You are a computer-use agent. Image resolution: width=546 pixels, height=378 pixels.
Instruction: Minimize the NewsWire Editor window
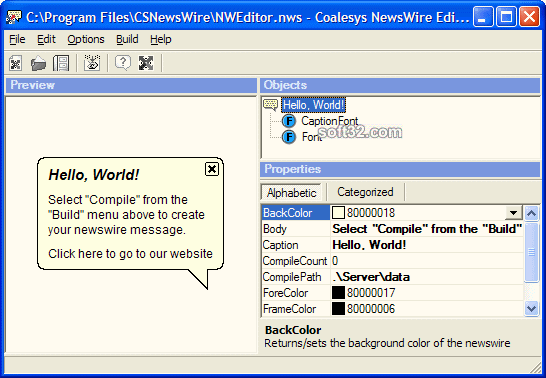(483, 16)
